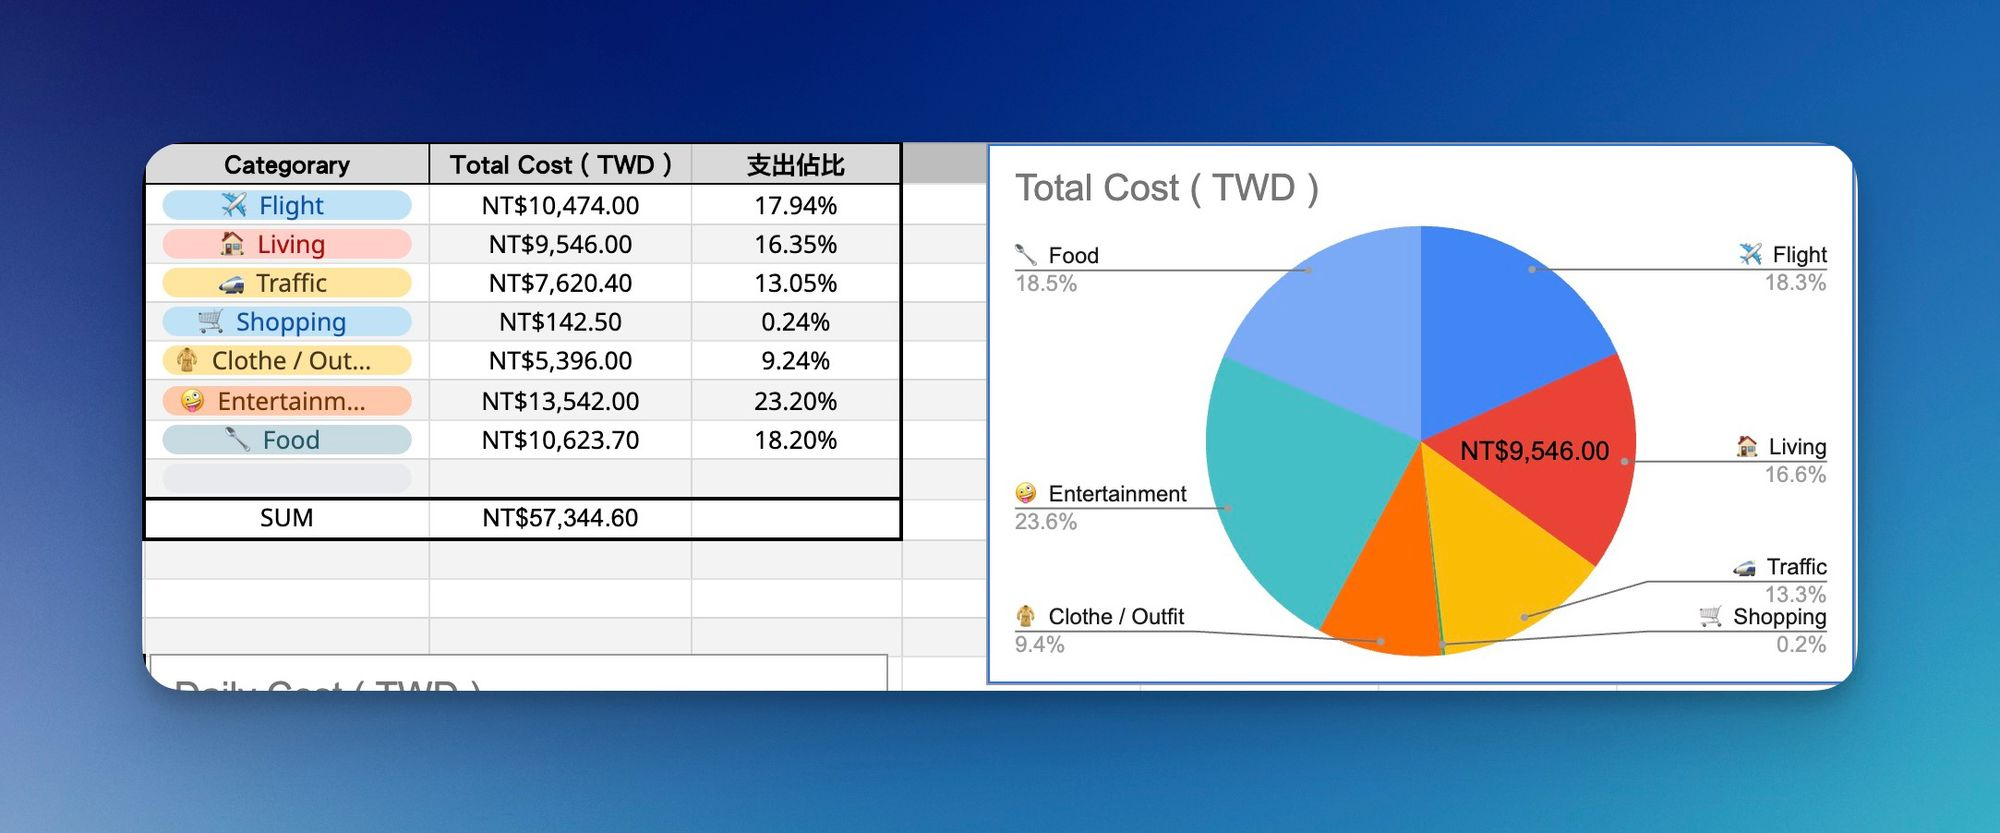Viewport: 2000px width, 833px height.
Task: Click the cart icon beside Shopping chart label
Action: point(1711,616)
